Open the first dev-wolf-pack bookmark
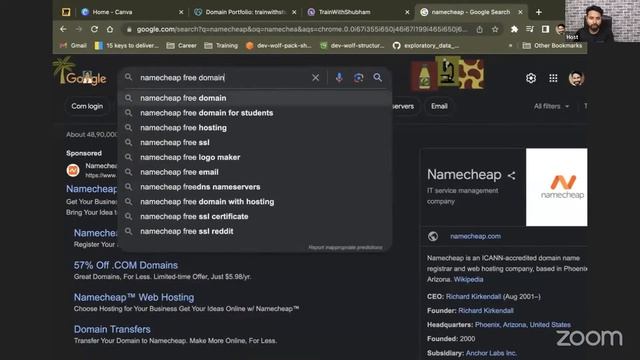 pyautogui.click(x=278, y=46)
